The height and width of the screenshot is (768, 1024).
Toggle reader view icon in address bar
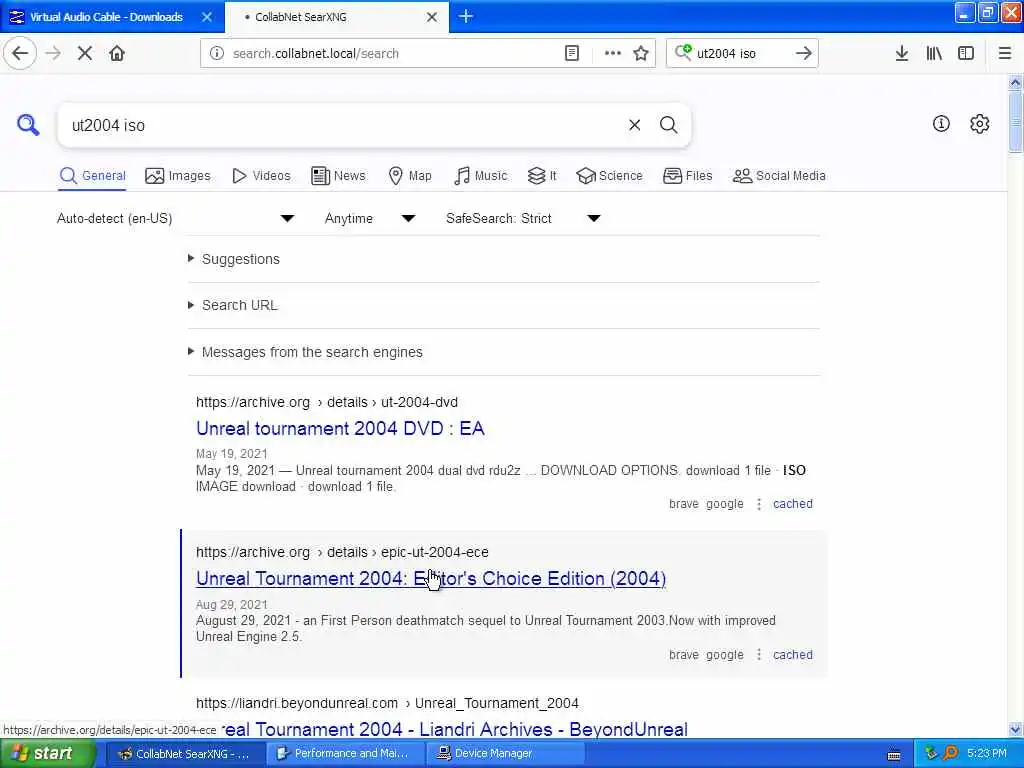(x=571, y=53)
